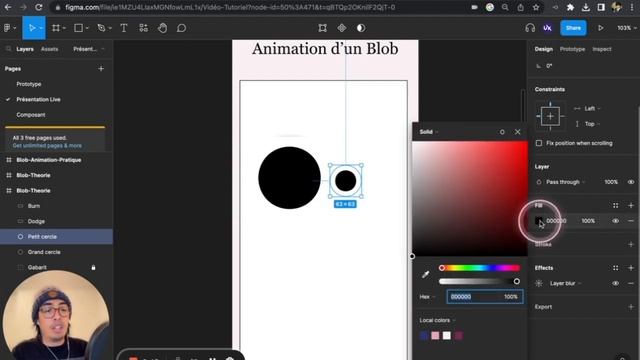Click the Present play icon
Screen dimensions: 640x360
(600, 28)
